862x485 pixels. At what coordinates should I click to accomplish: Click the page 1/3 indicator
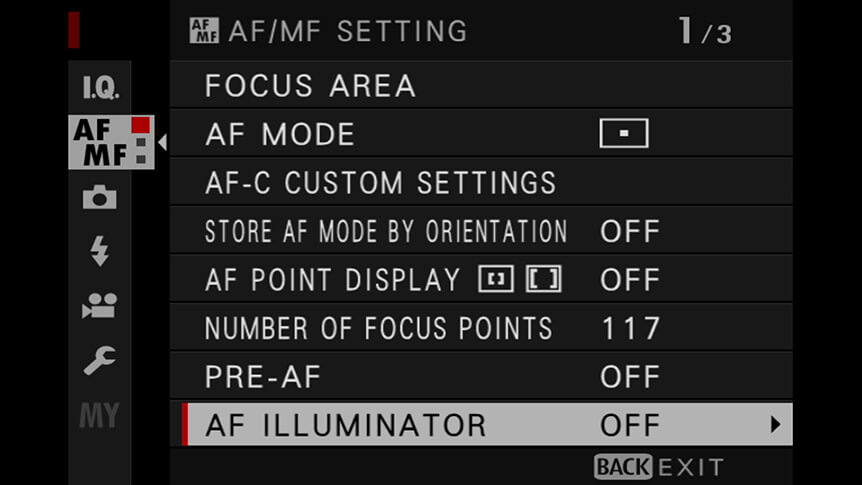(705, 31)
